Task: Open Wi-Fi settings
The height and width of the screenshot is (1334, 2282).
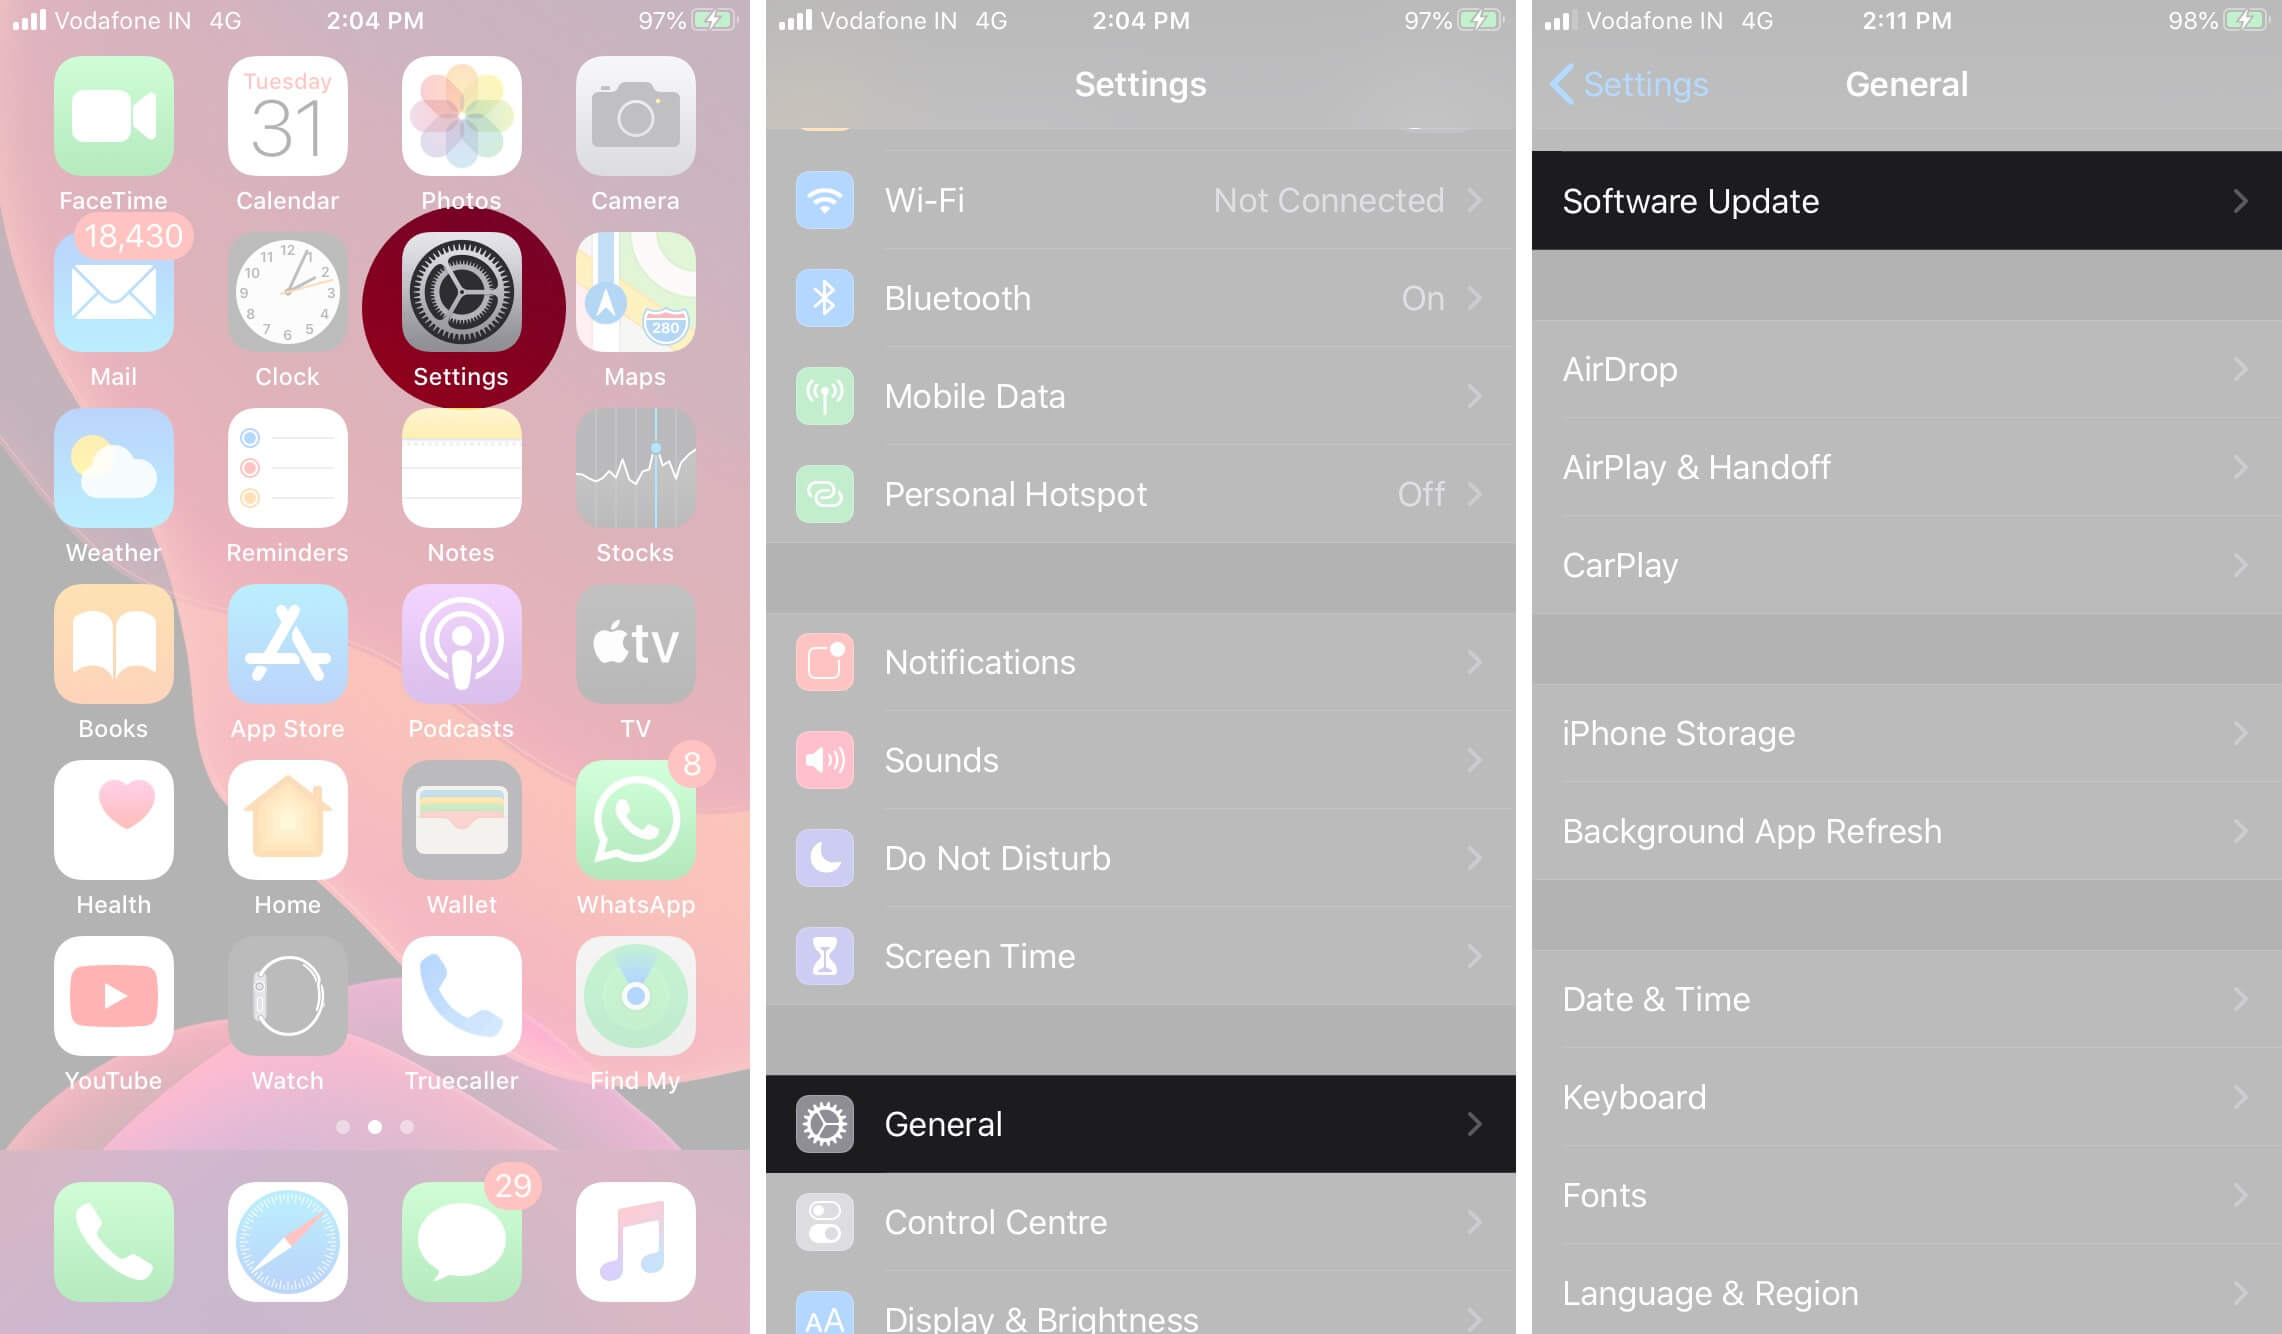Action: click(1140, 197)
